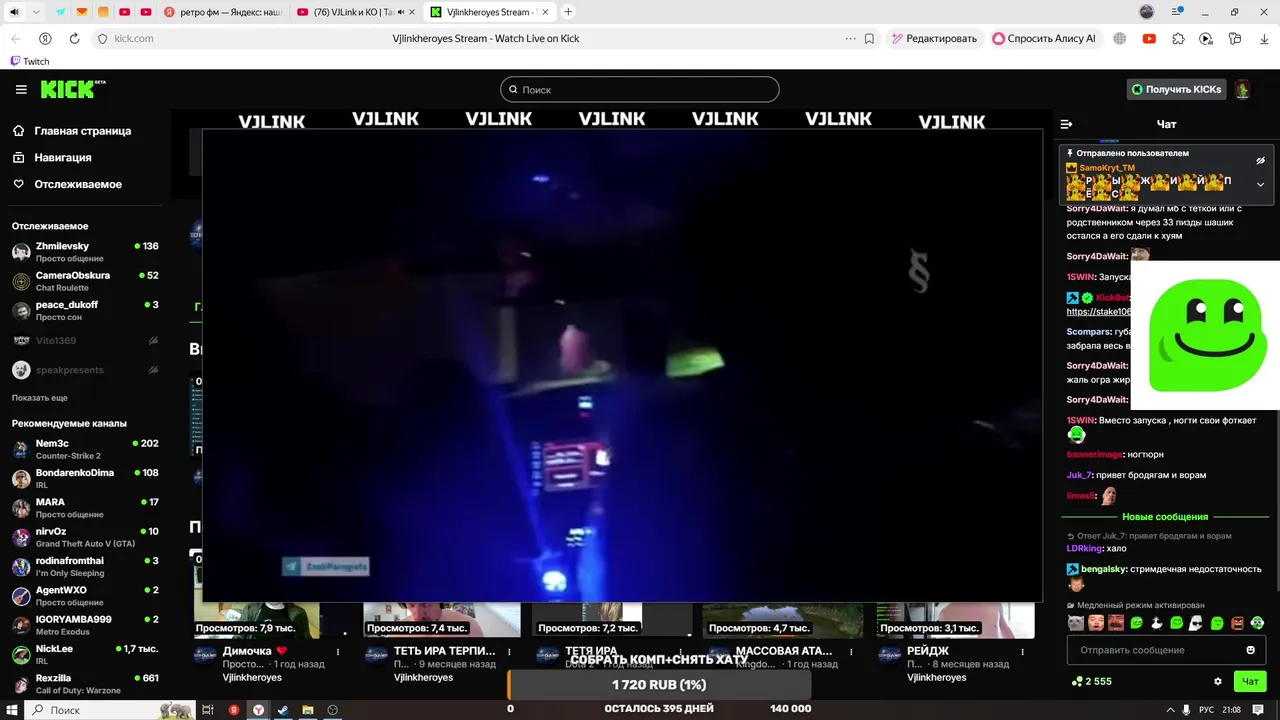Toggle the taskbar microphone icon

pos(1186,710)
